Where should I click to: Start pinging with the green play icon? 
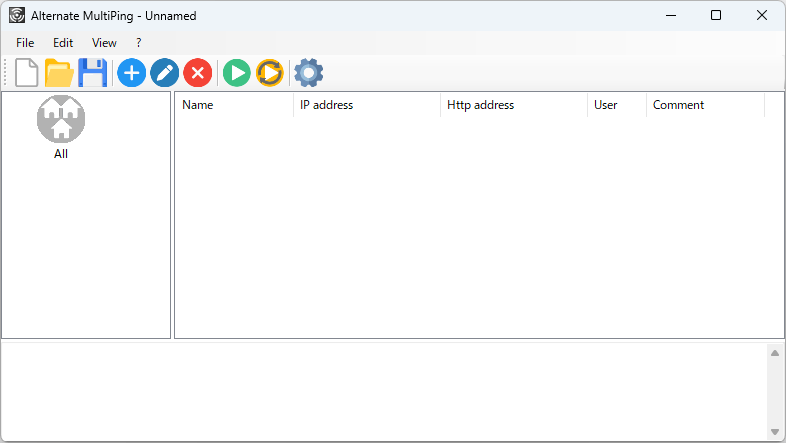click(236, 73)
